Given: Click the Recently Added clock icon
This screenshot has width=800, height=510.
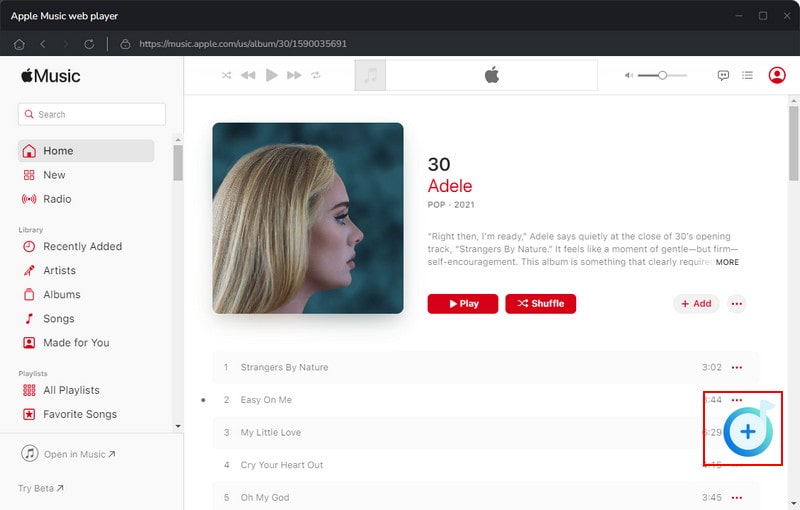Looking at the screenshot, I should point(29,246).
